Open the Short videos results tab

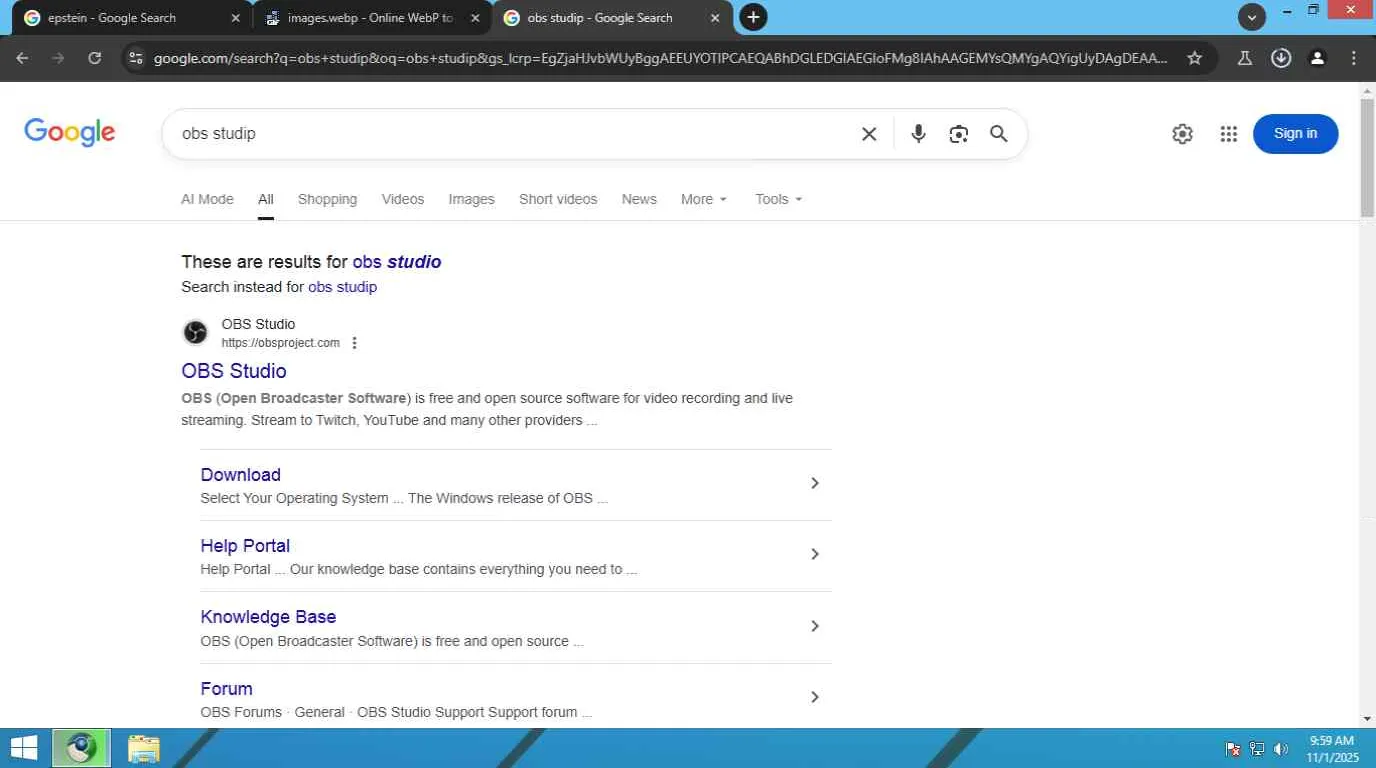point(558,199)
